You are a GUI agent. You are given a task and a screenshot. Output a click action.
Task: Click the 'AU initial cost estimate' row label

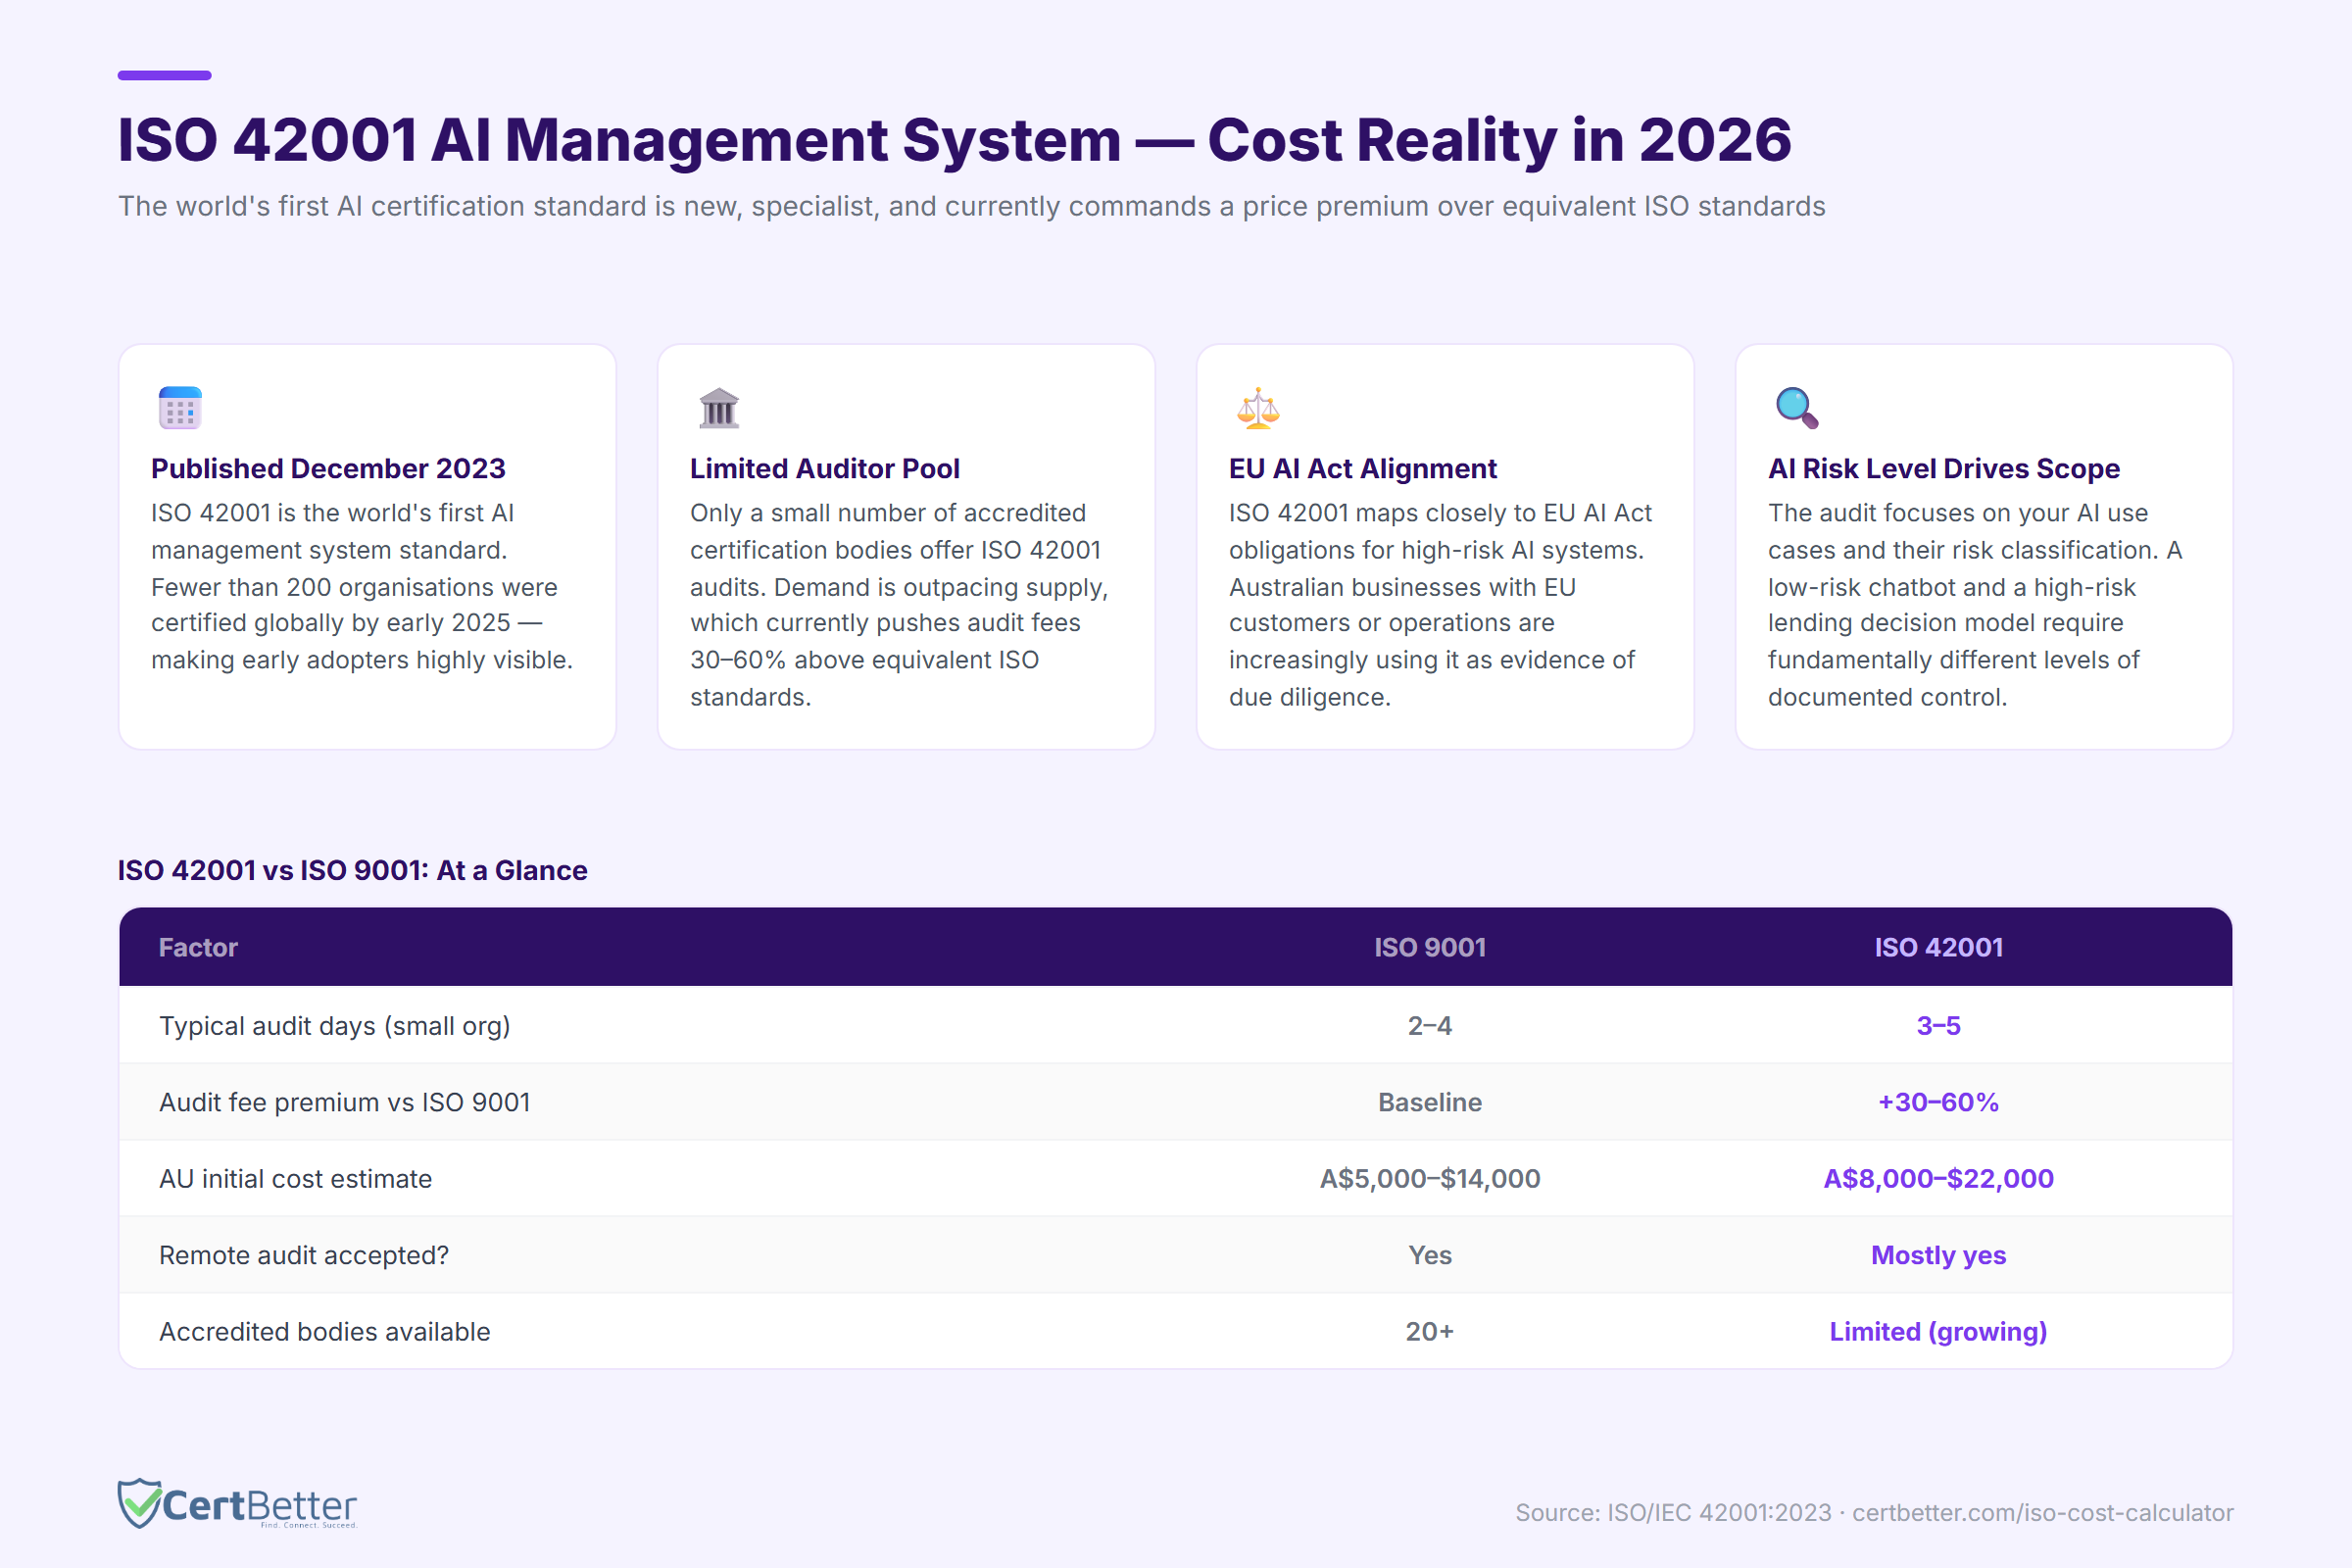click(296, 1179)
